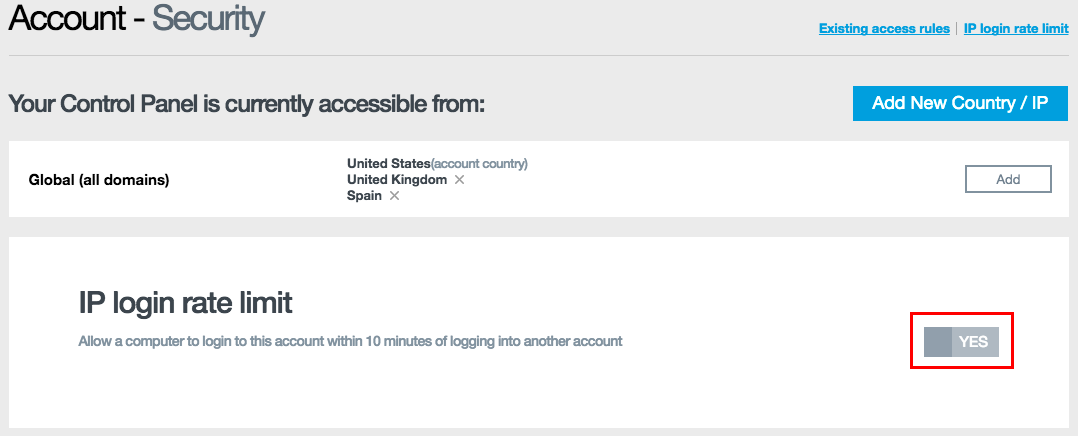Click the (account country) note
The image size is (1078, 436).
pos(479,163)
